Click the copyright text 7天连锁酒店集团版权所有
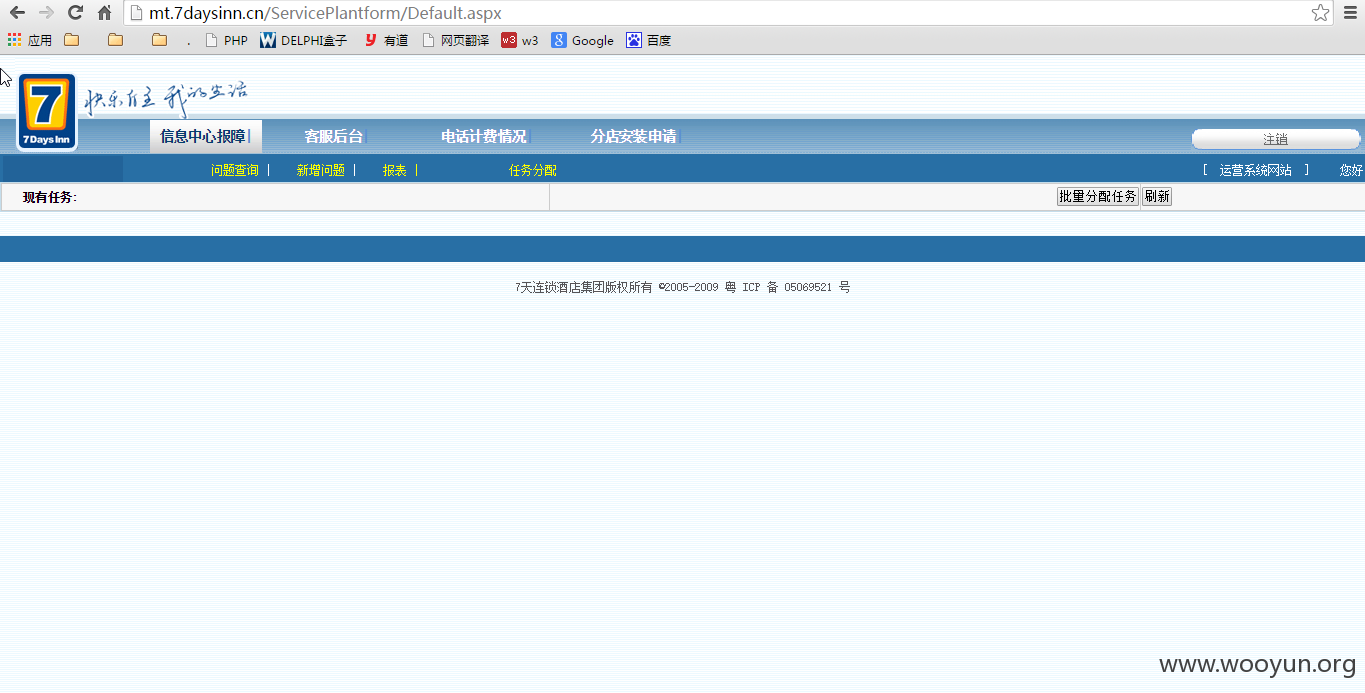1365x693 pixels. [585, 287]
